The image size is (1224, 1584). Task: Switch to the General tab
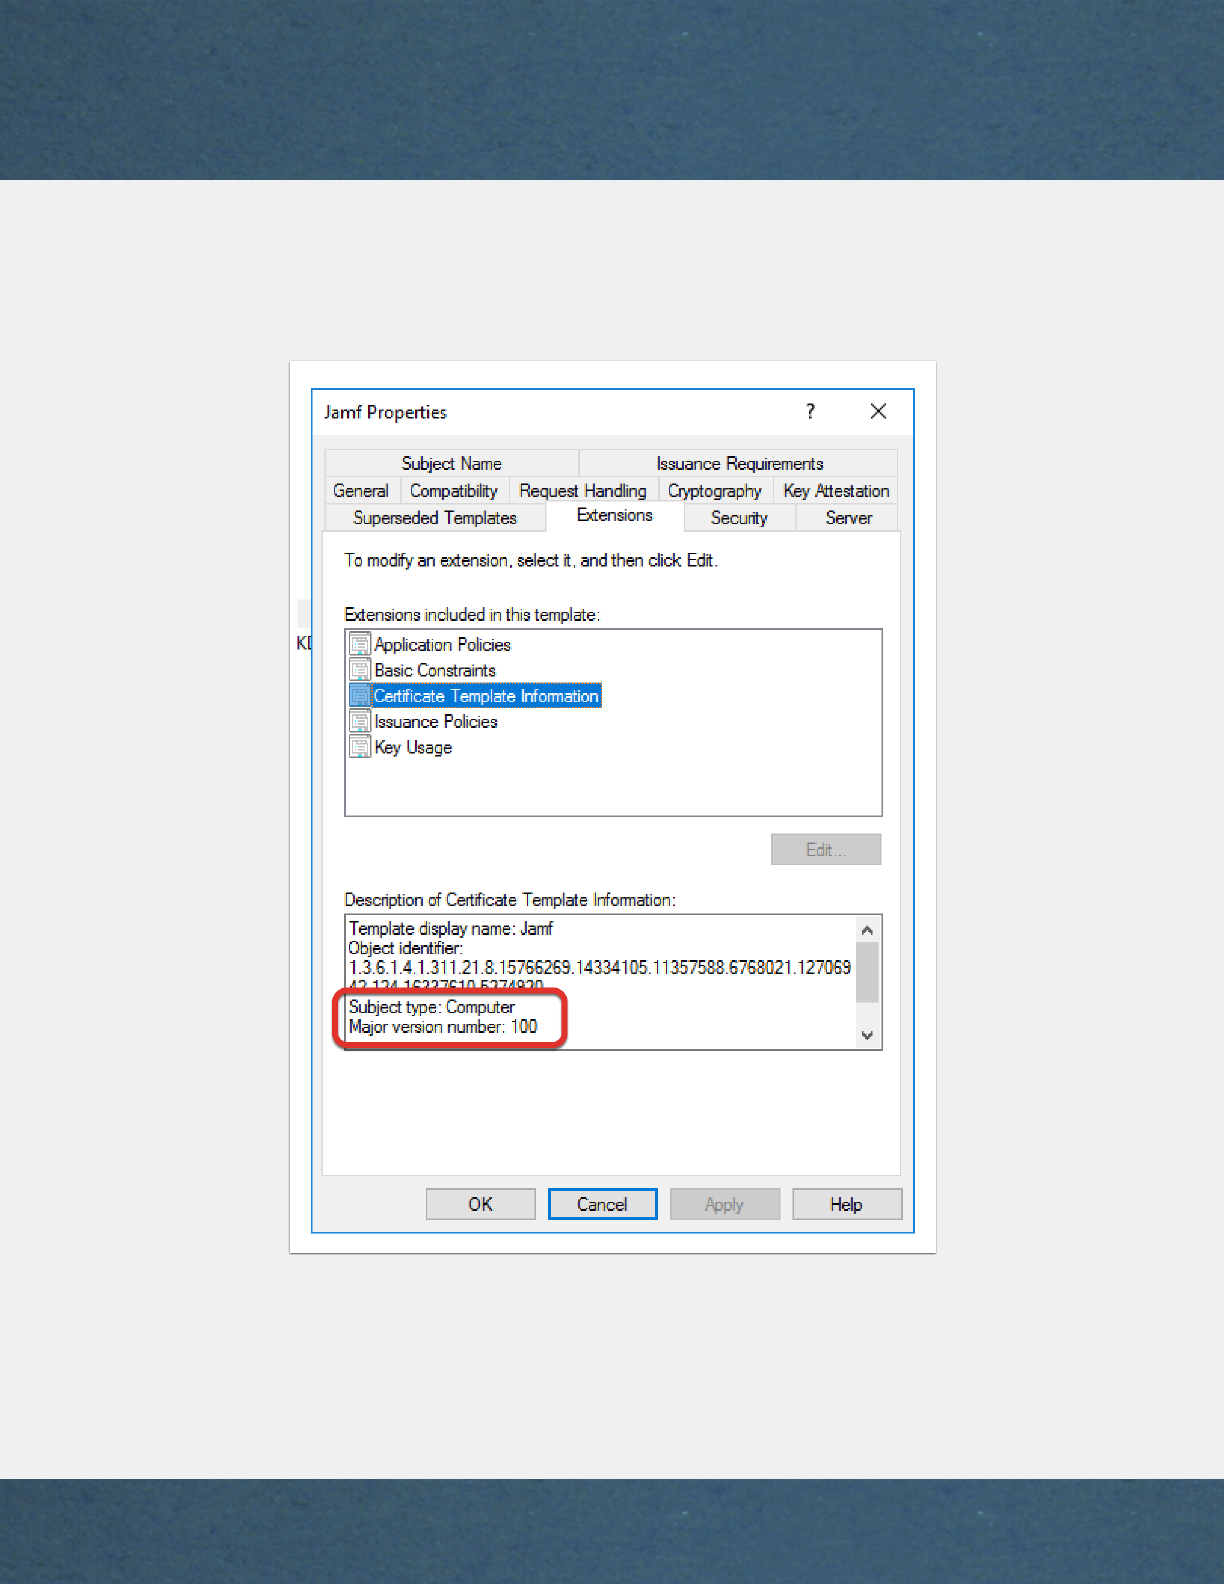pos(361,490)
